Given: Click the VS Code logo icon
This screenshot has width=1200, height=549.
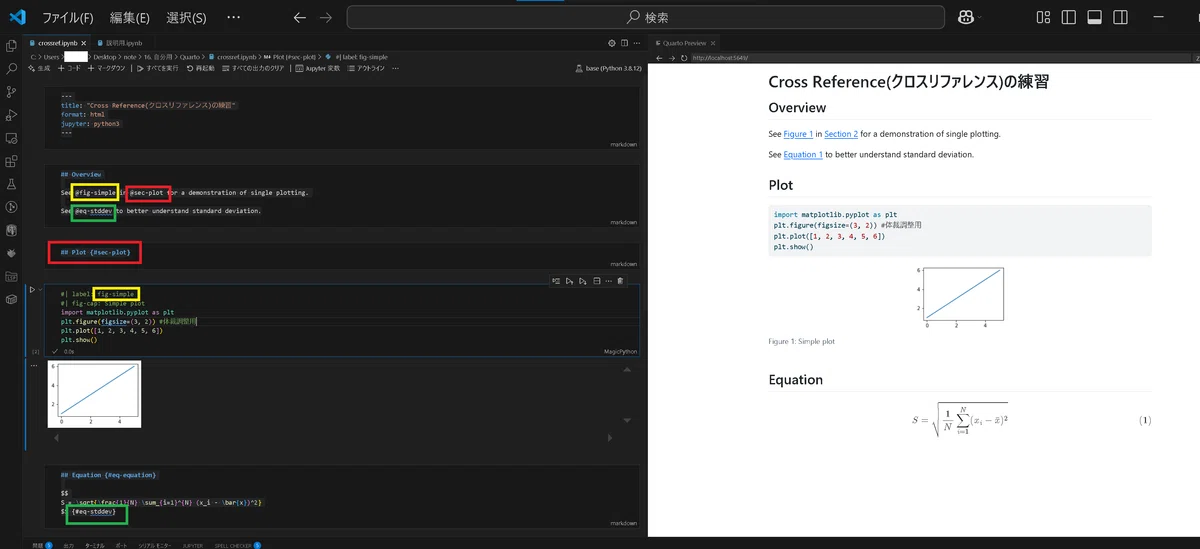Looking at the screenshot, I should click(17, 17).
